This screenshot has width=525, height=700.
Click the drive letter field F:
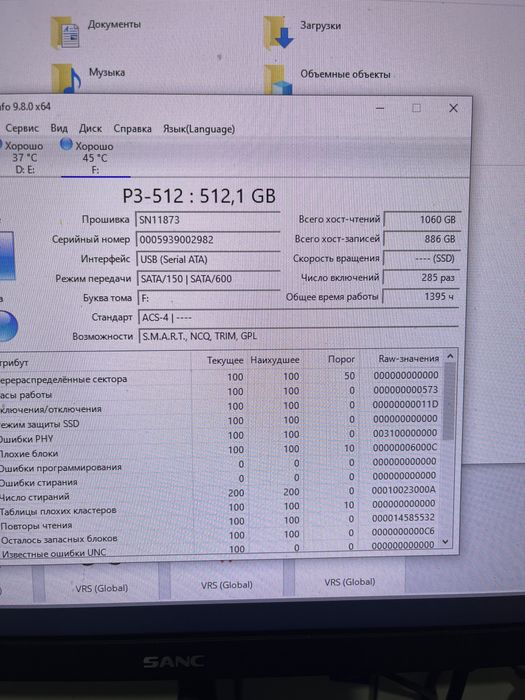tap(209, 298)
